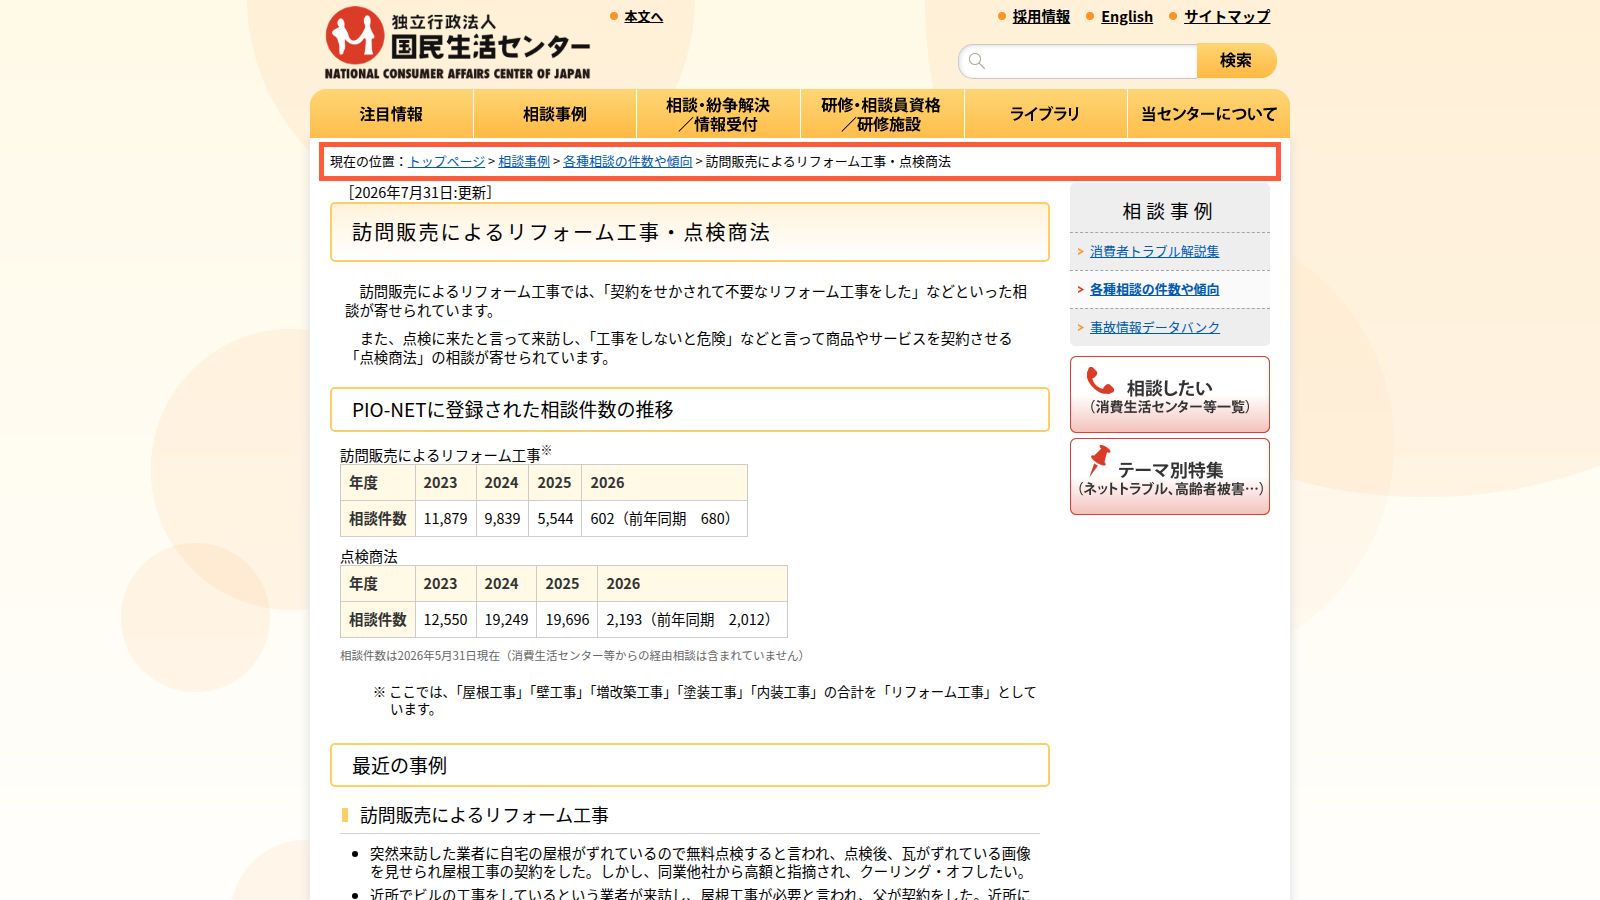Viewport: 1600px width, 900px height.
Task: Click the 相談したい banner button
Action: coord(1170,395)
